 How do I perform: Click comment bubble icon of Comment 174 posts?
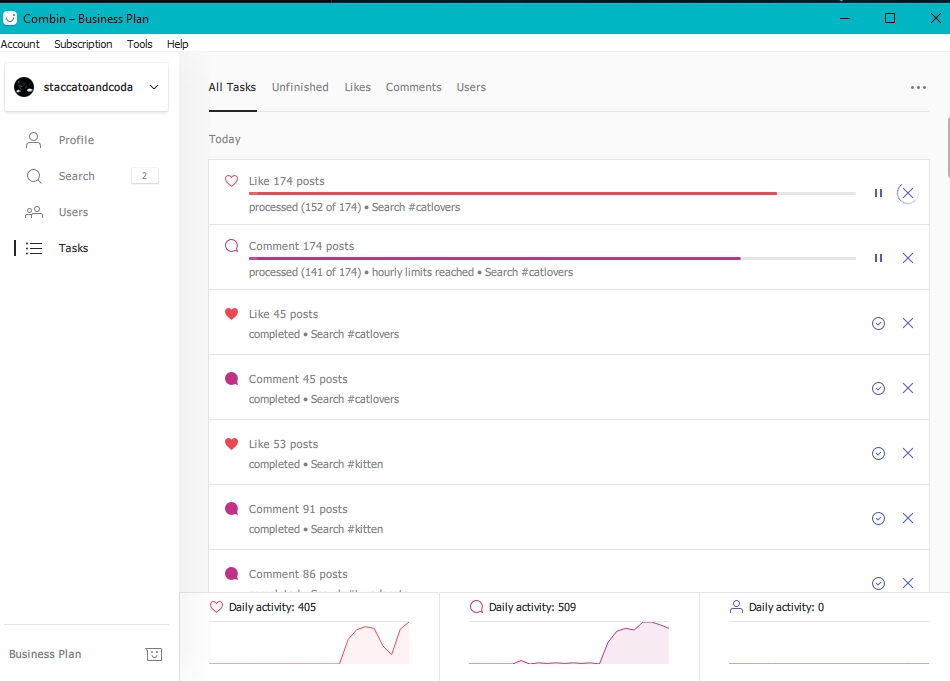click(x=231, y=246)
